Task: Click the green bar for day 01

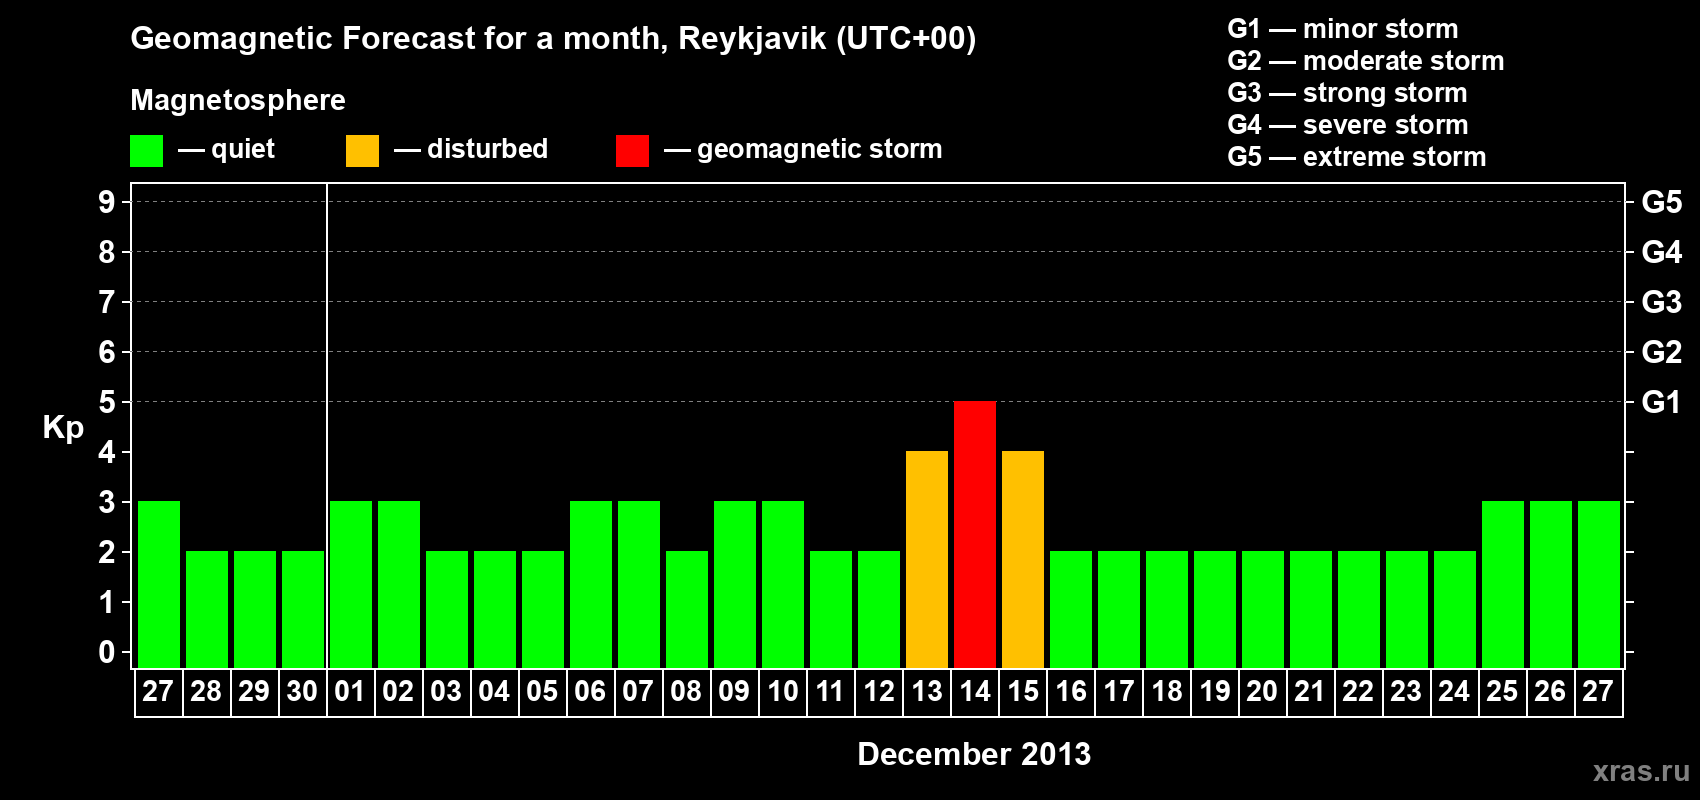Action: pyautogui.click(x=351, y=584)
